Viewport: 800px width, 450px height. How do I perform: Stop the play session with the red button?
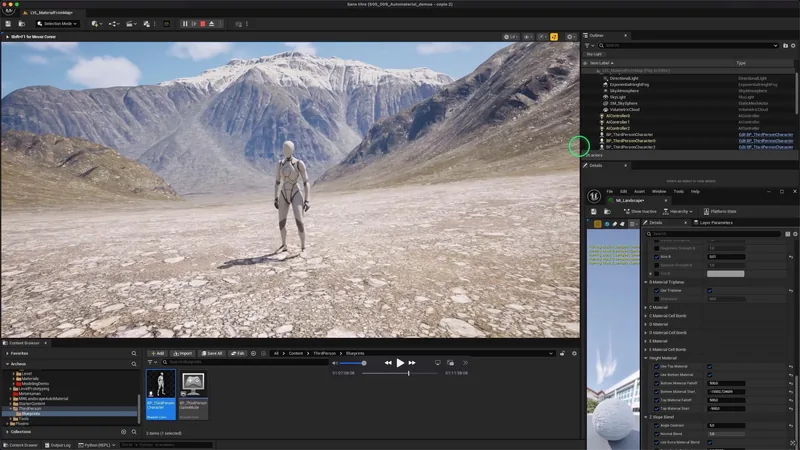click(x=203, y=23)
